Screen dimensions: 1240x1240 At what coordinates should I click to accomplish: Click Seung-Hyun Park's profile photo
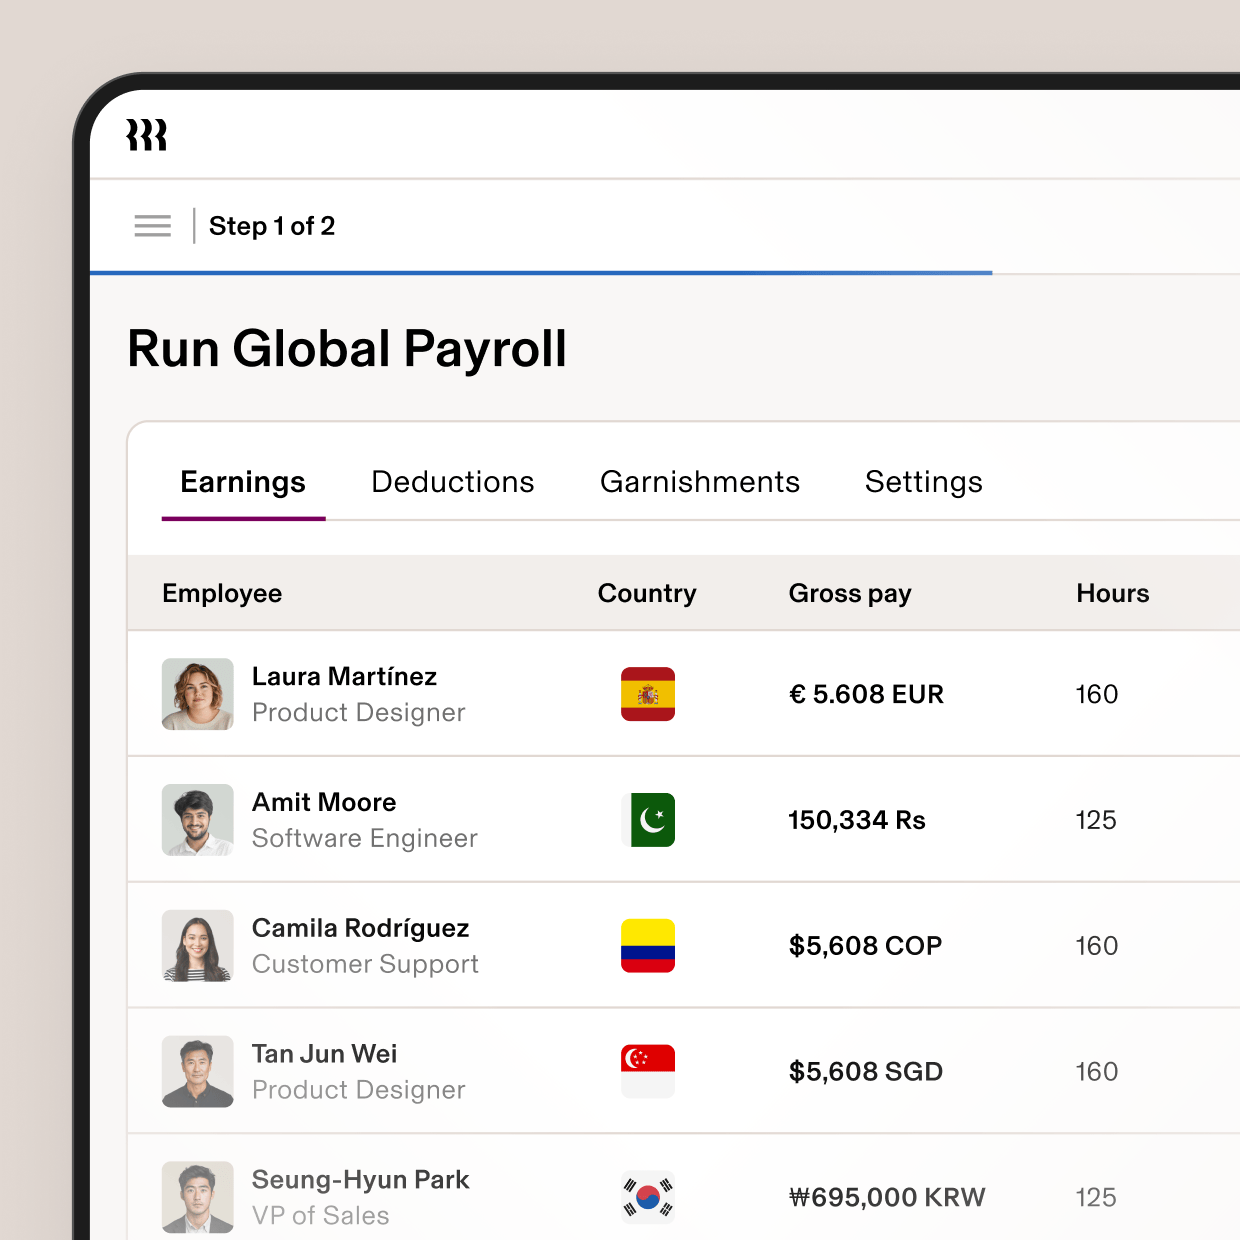197,1197
